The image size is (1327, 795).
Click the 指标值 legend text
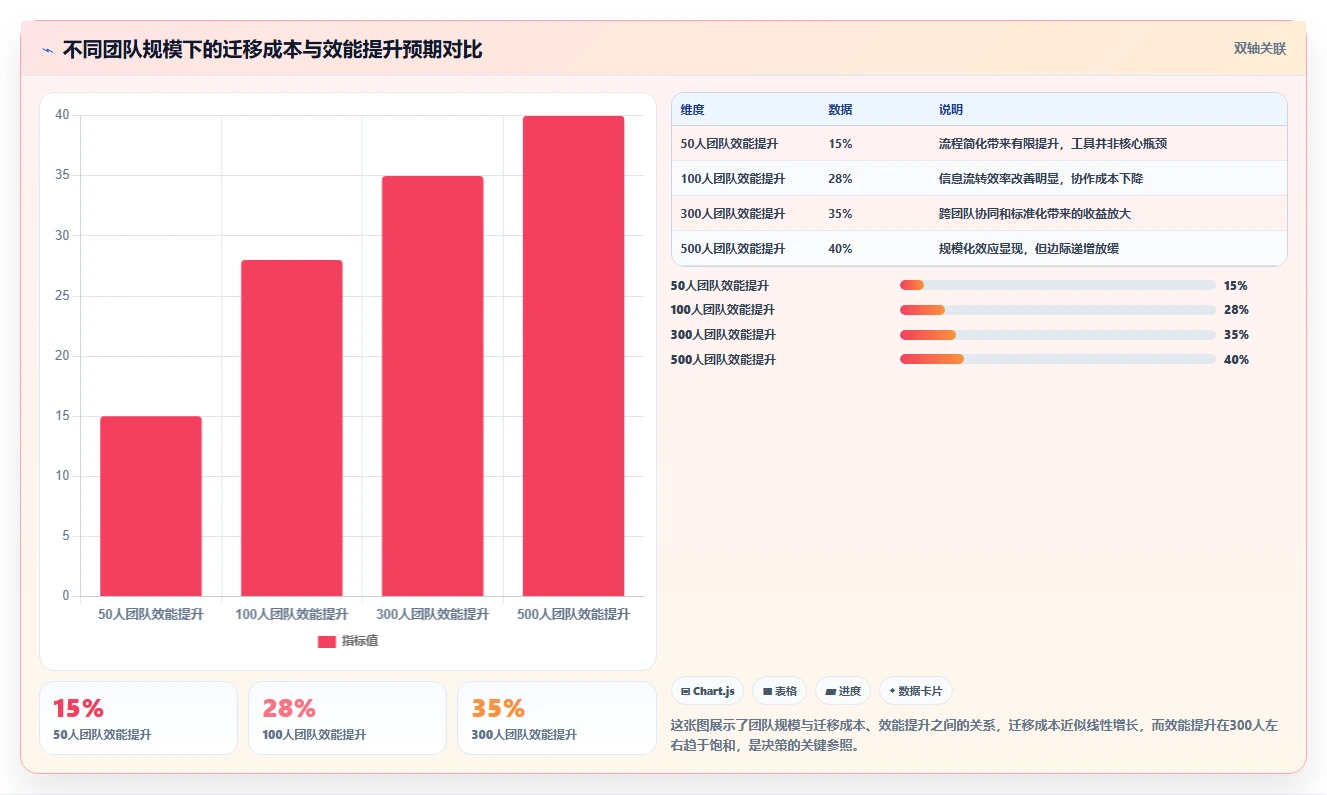[360, 641]
